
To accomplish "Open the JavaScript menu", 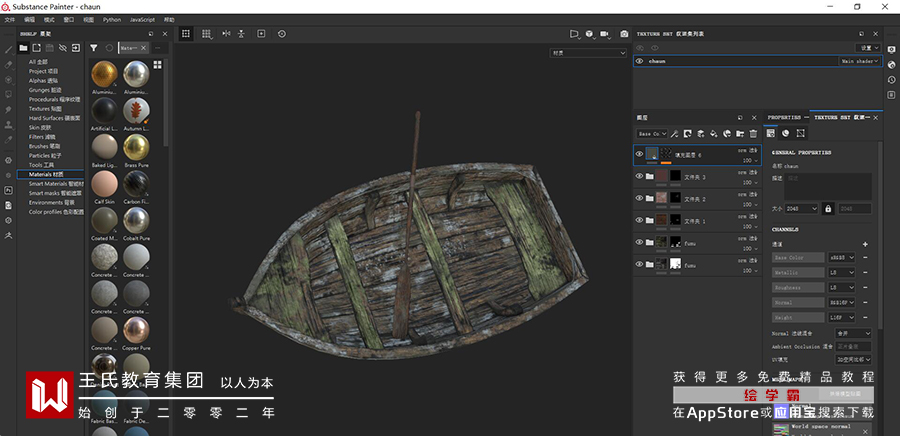I will (x=142, y=19).
